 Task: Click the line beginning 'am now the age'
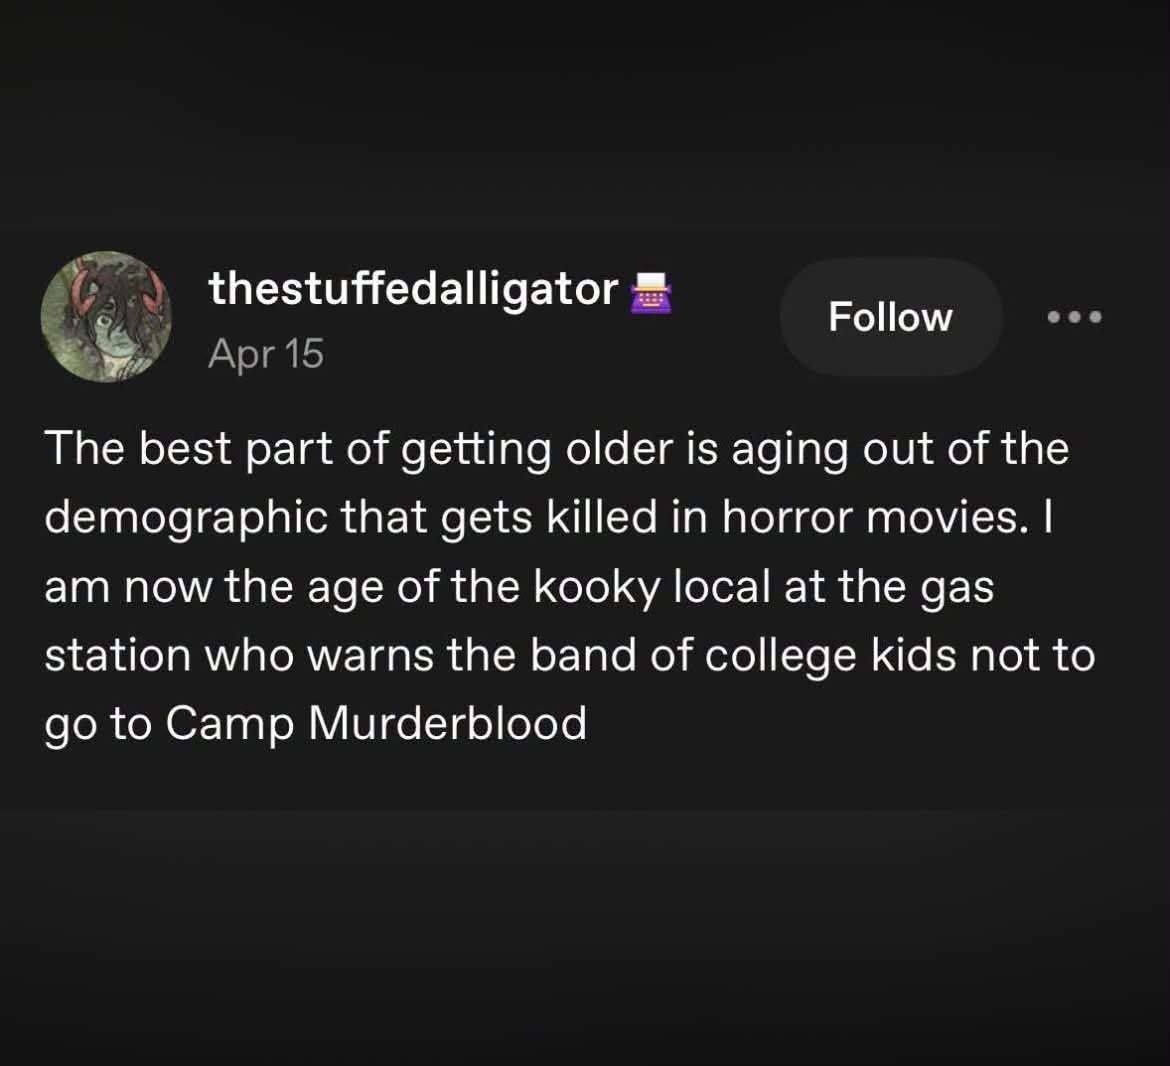click(x=519, y=587)
